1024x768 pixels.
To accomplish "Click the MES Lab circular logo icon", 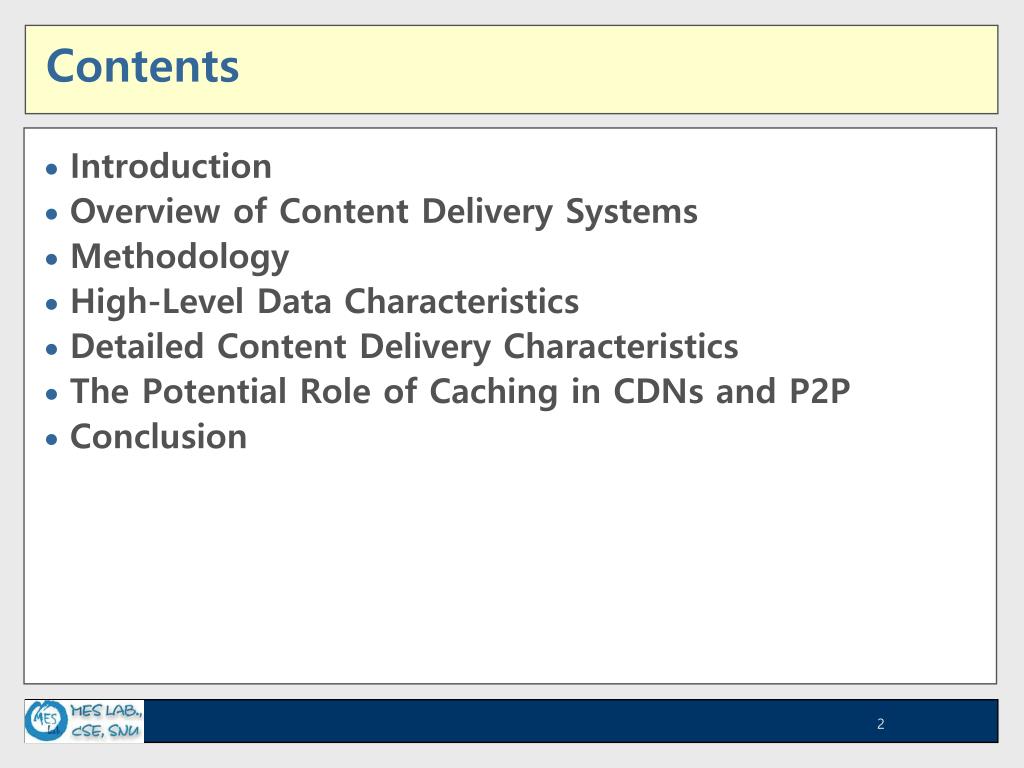I will pyautogui.click(x=46, y=720).
